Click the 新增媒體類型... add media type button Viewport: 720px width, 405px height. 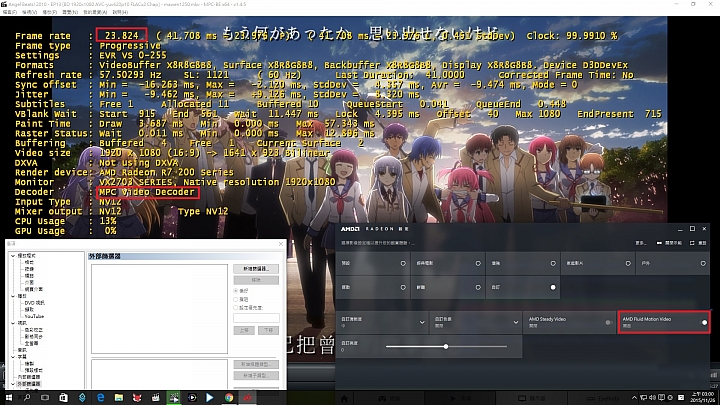point(256,364)
